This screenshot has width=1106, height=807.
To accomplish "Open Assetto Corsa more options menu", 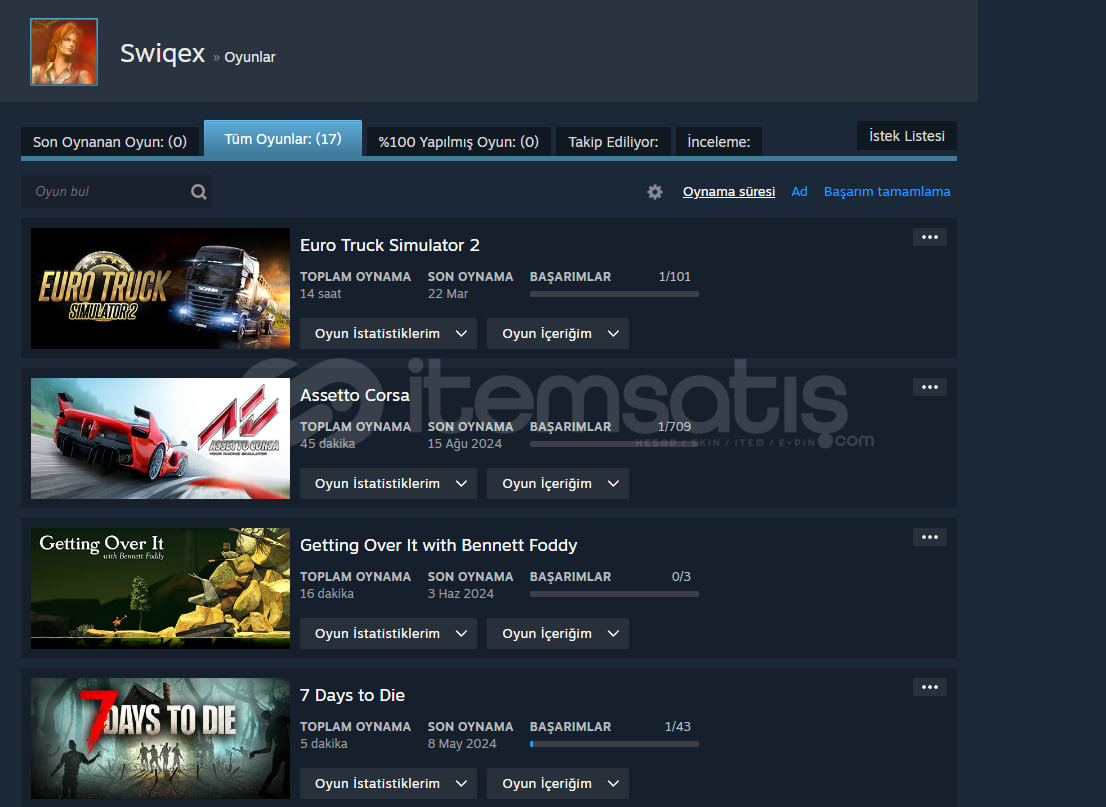I will [930, 387].
